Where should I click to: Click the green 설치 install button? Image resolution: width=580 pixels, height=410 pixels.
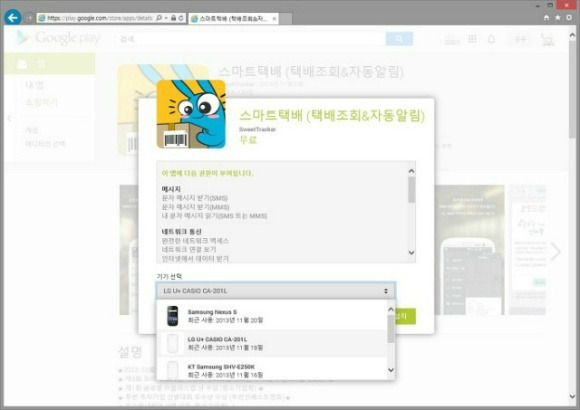[405, 316]
